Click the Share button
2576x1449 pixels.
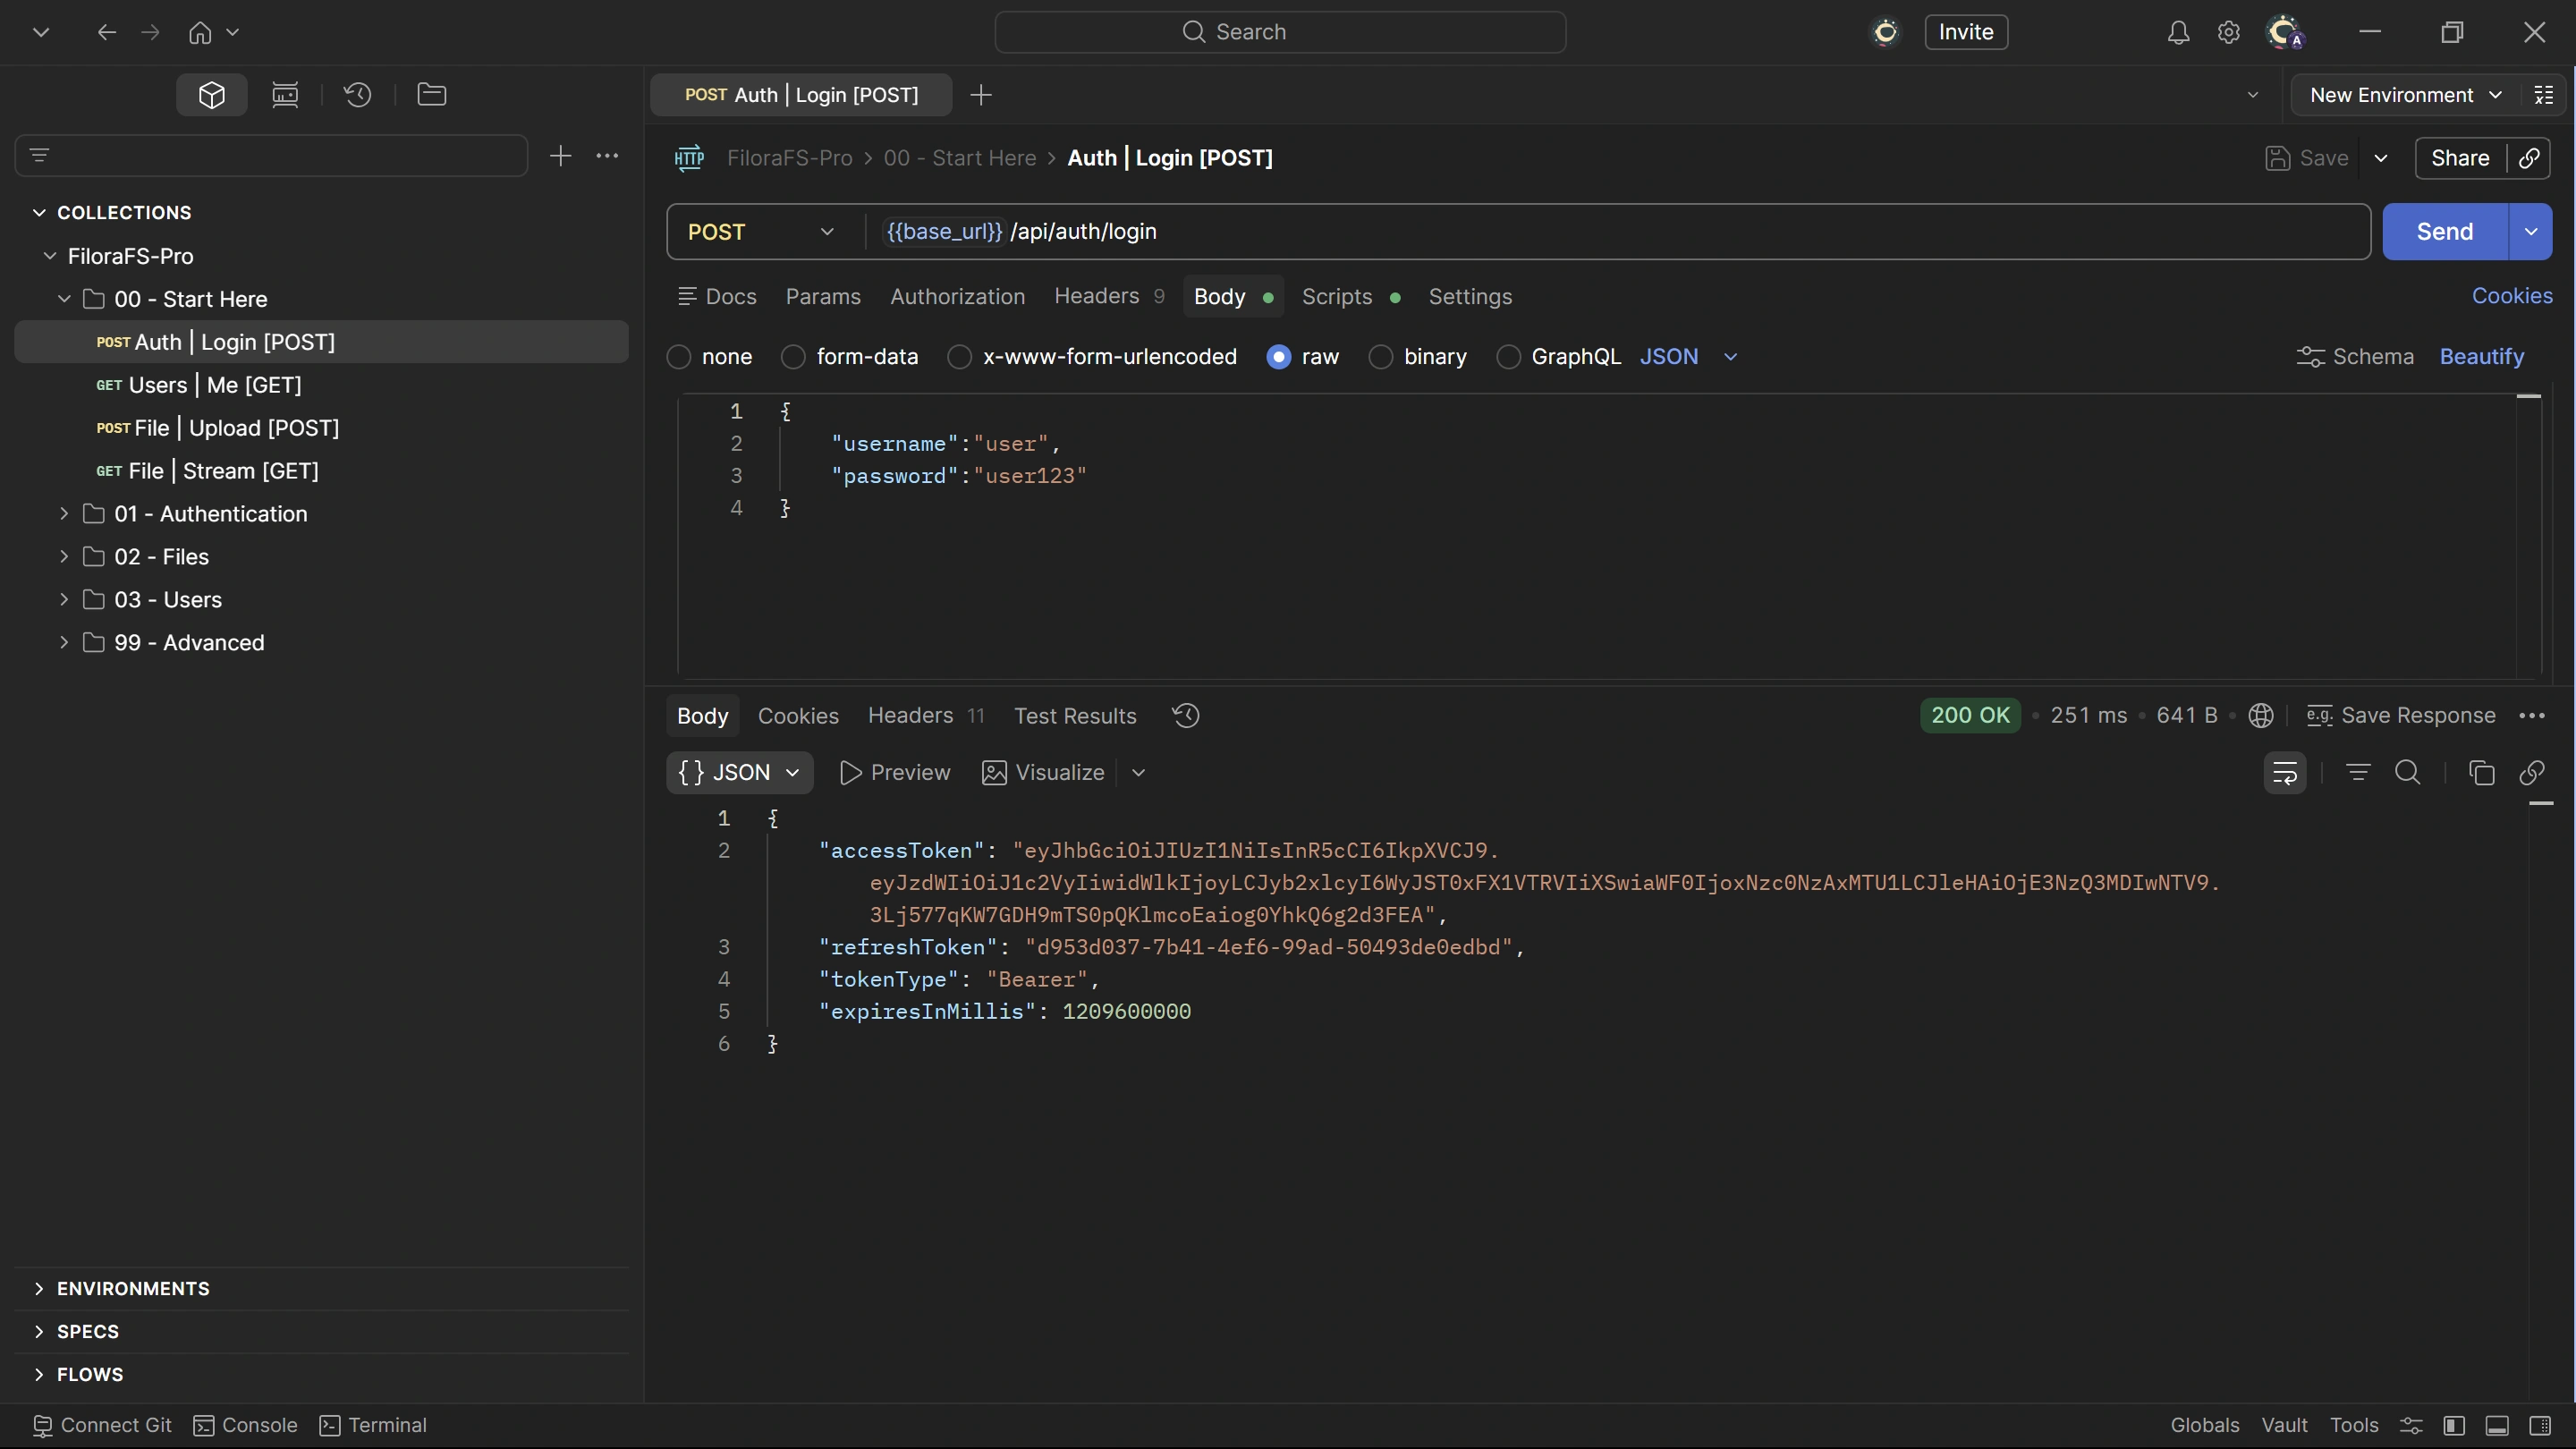pyautogui.click(x=2460, y=158)
